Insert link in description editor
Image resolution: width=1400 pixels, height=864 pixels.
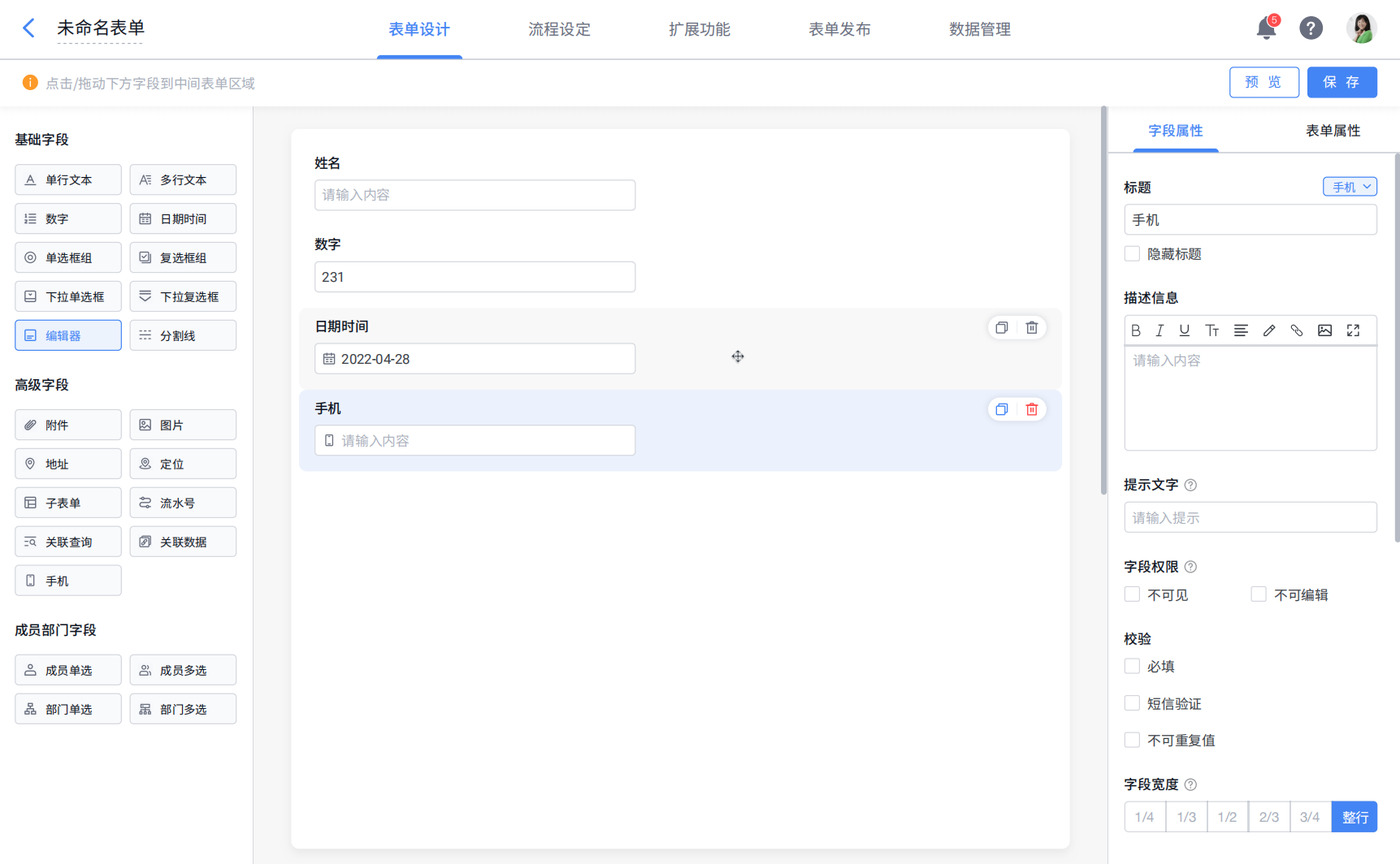click(x=1297, y=330)
